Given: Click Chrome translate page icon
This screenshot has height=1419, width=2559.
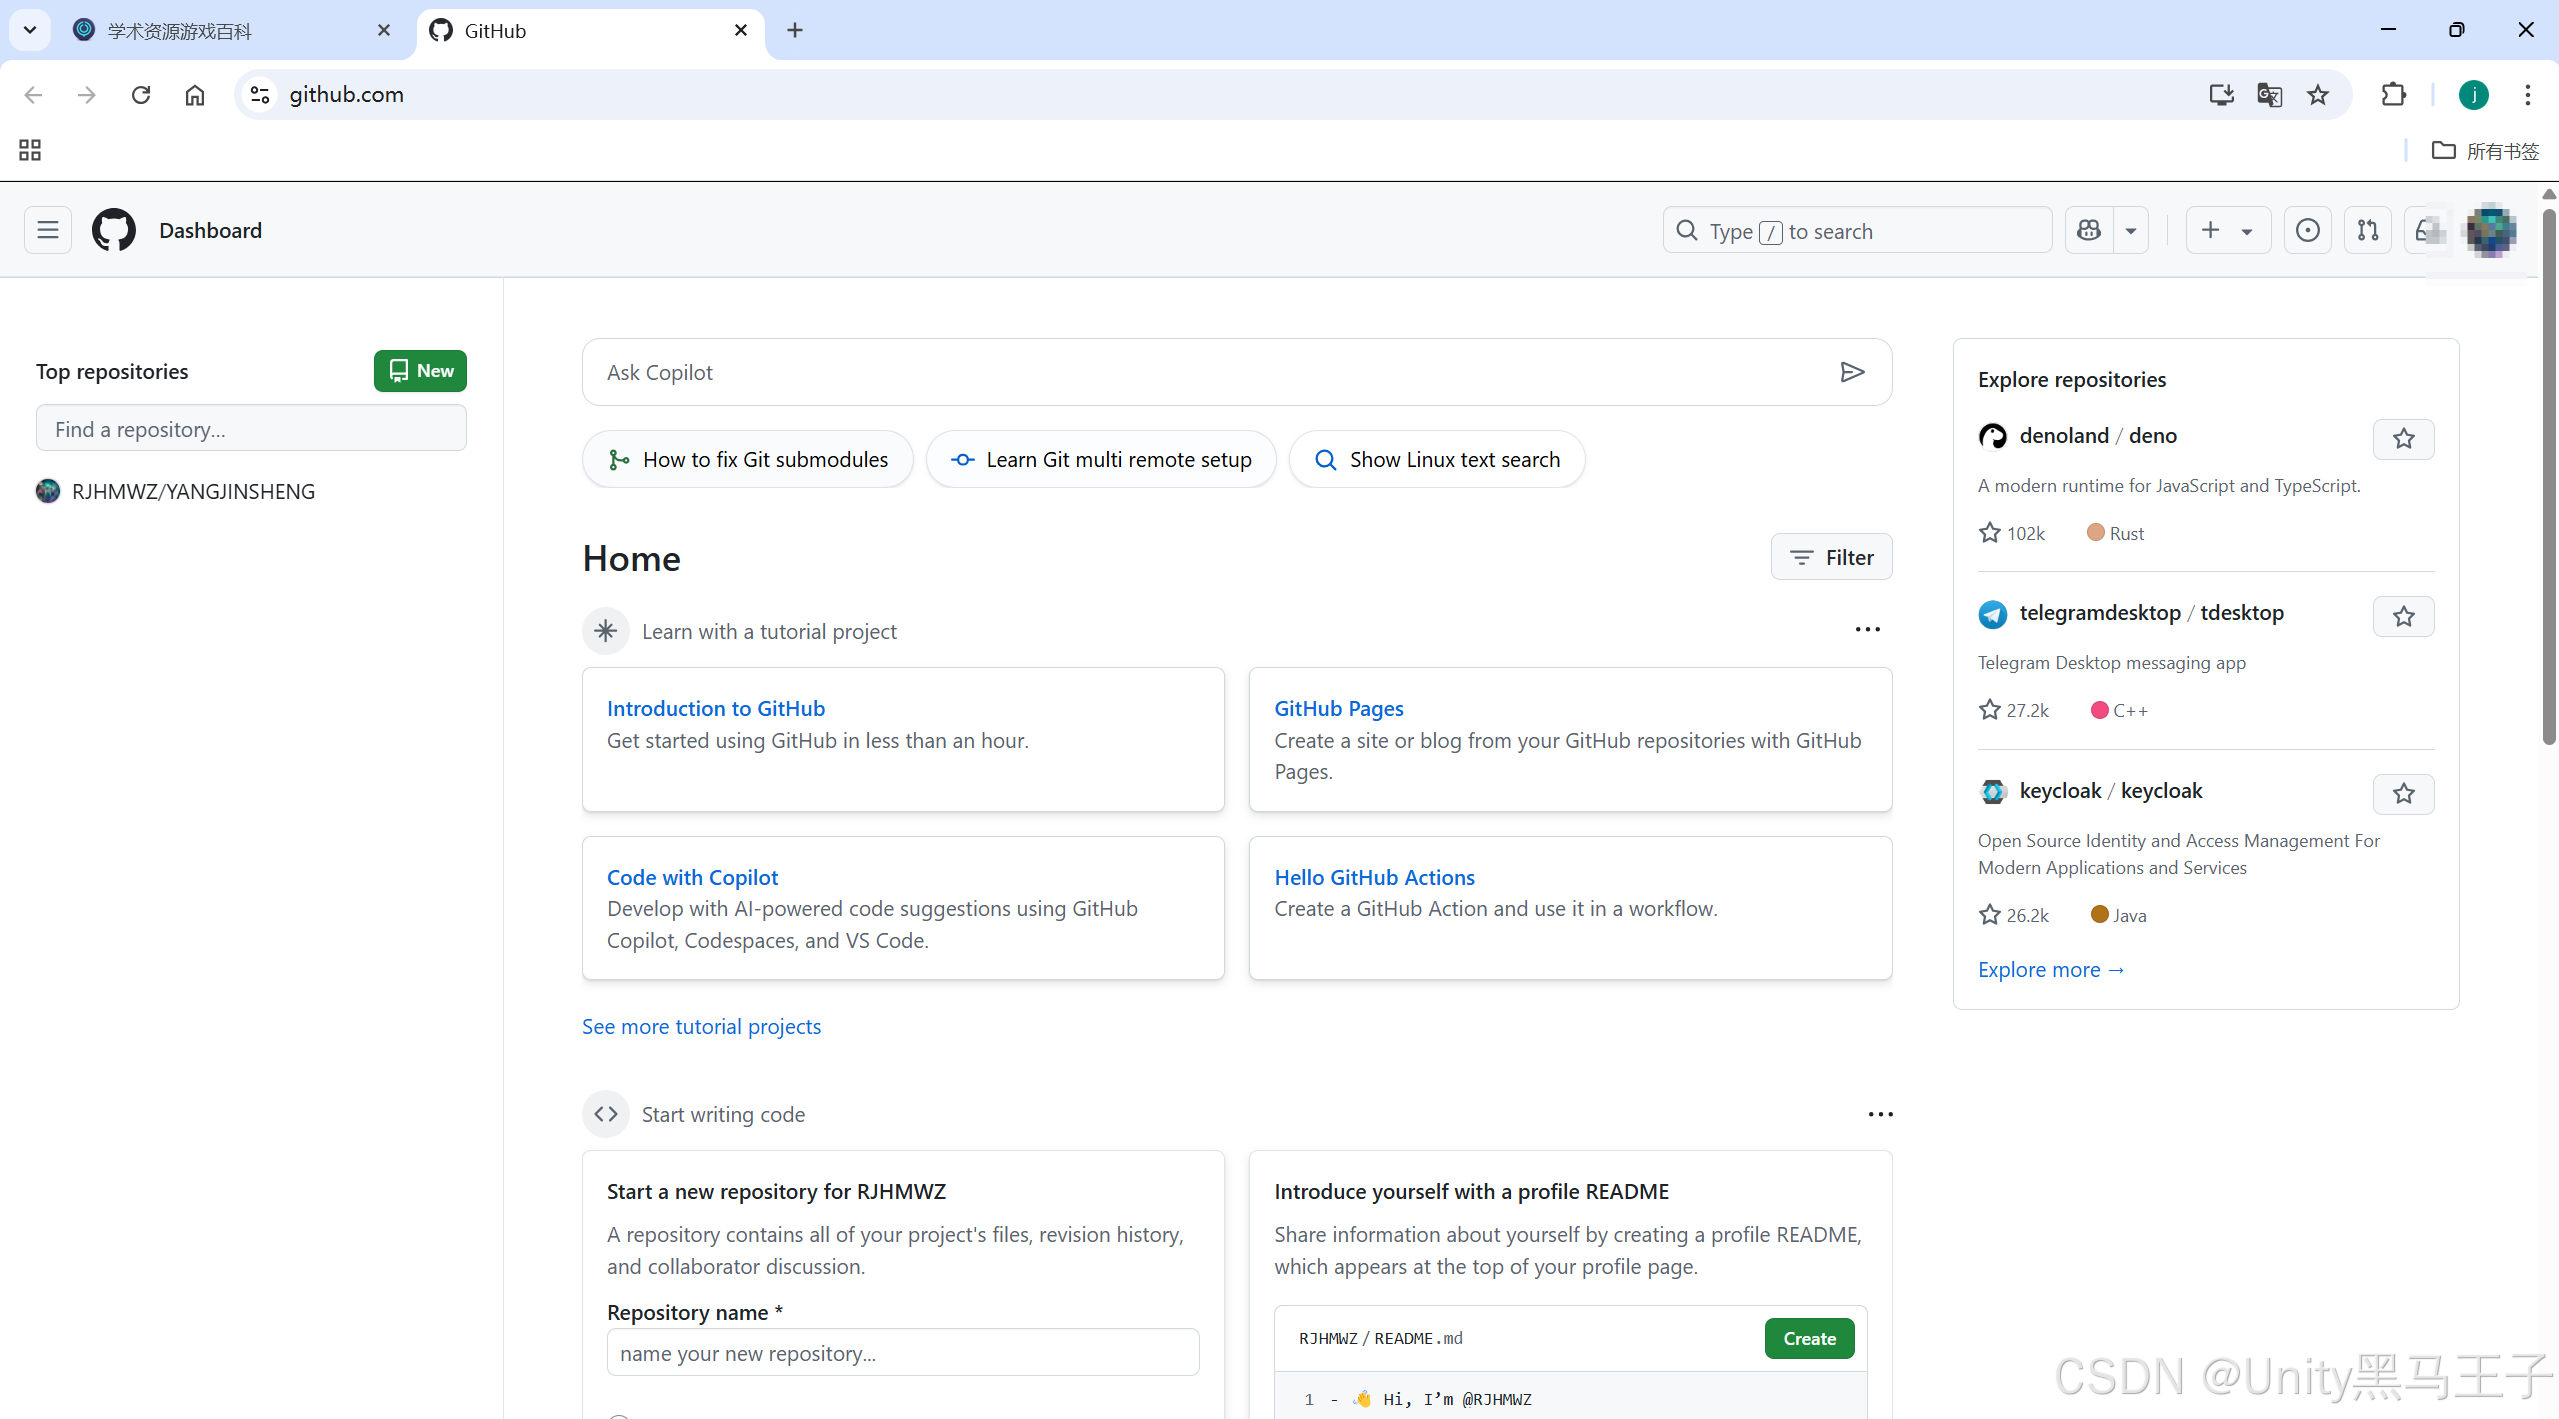Looking at the screenshot, I should pyautogui.click(x=2269, y=95).
